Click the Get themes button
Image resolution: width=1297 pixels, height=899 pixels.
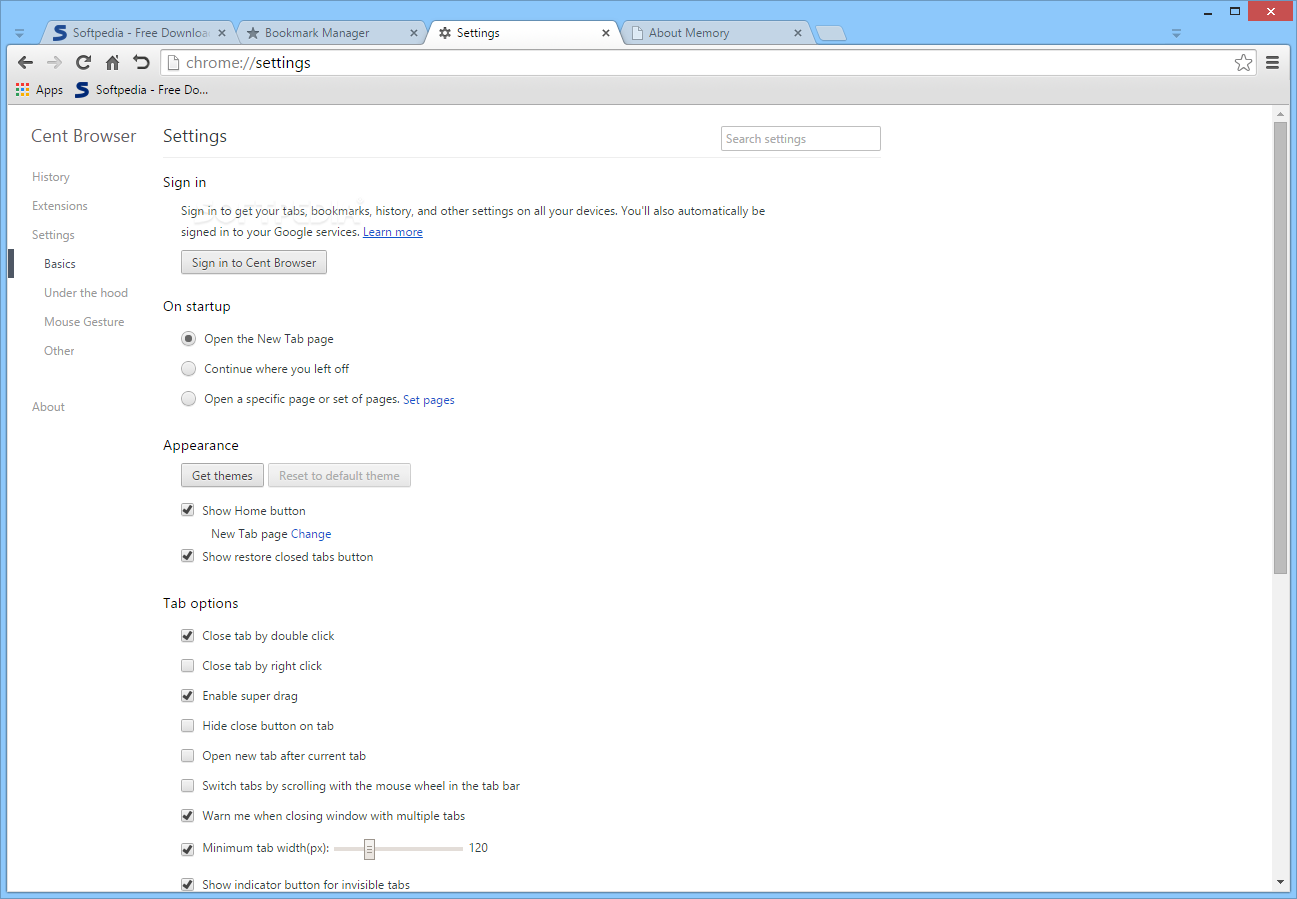(x=223, y=476)
